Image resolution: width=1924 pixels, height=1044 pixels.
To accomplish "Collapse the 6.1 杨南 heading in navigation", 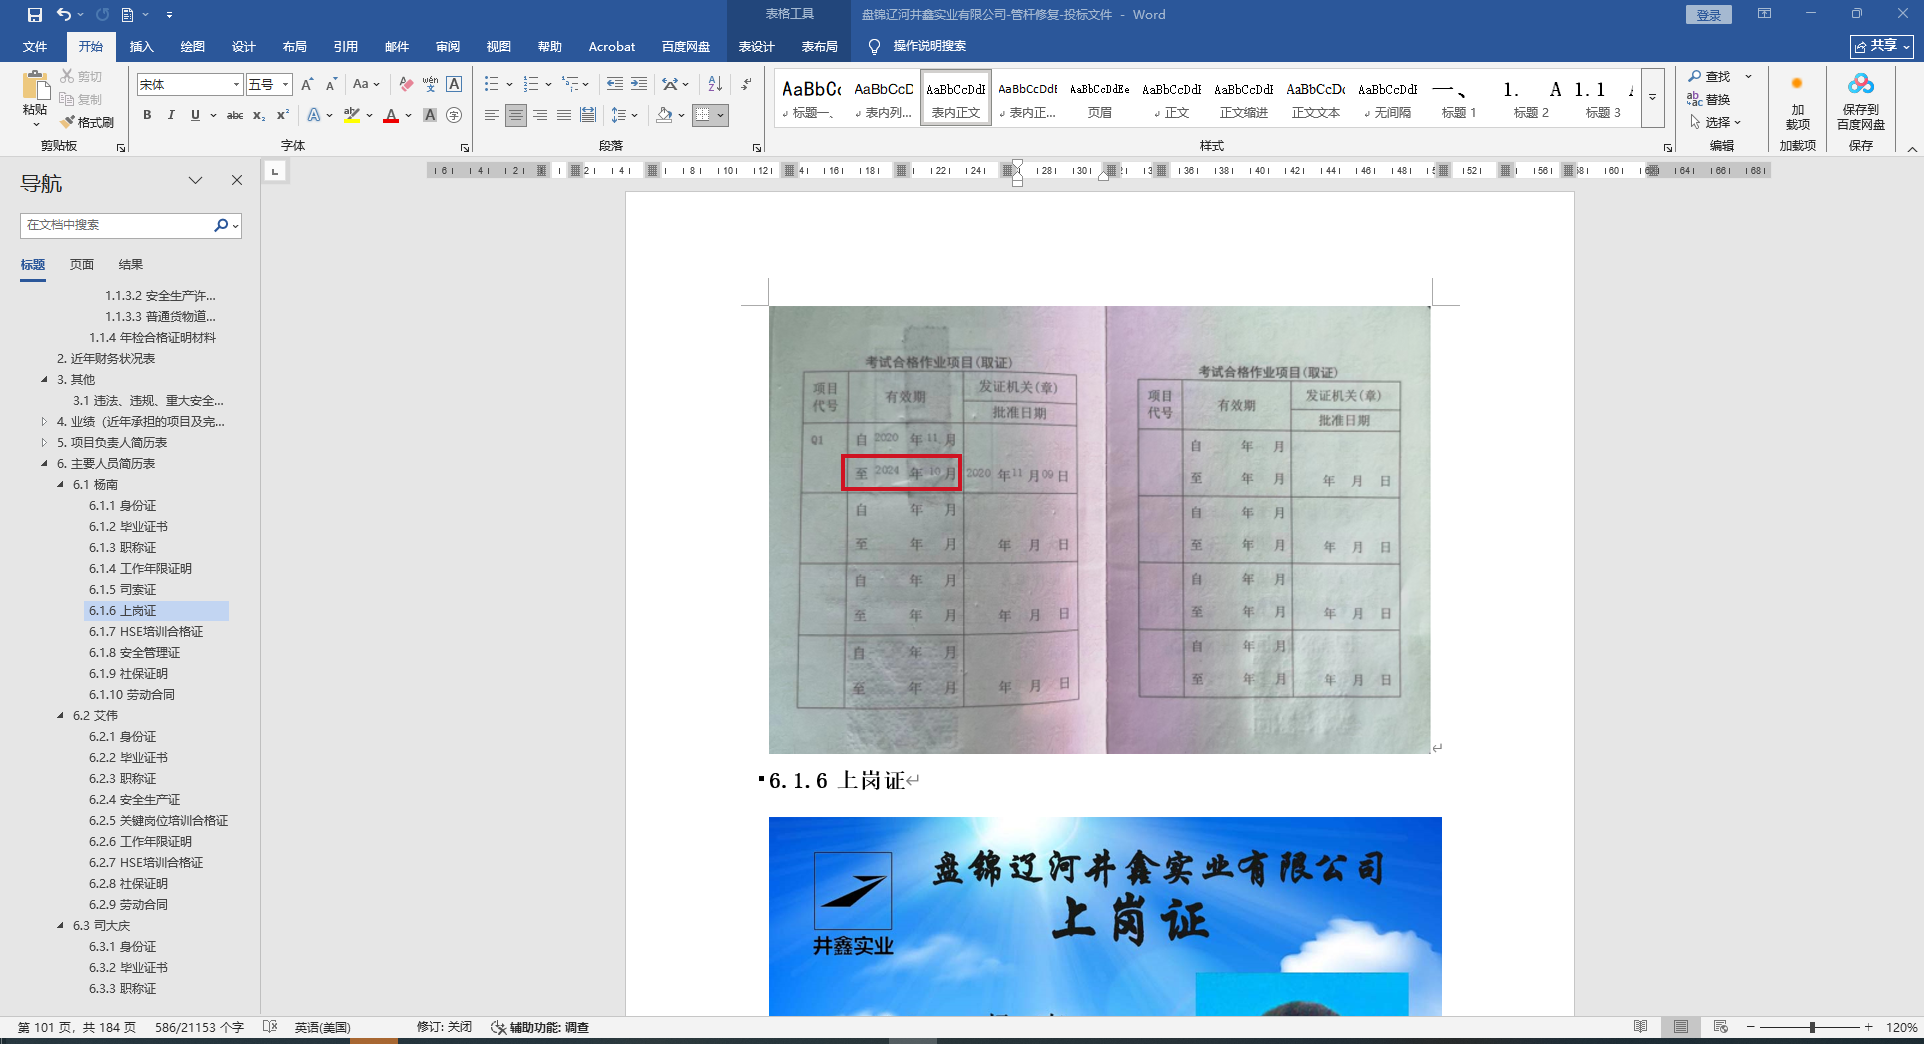I will pyautogui.click(x=60, y=485).
